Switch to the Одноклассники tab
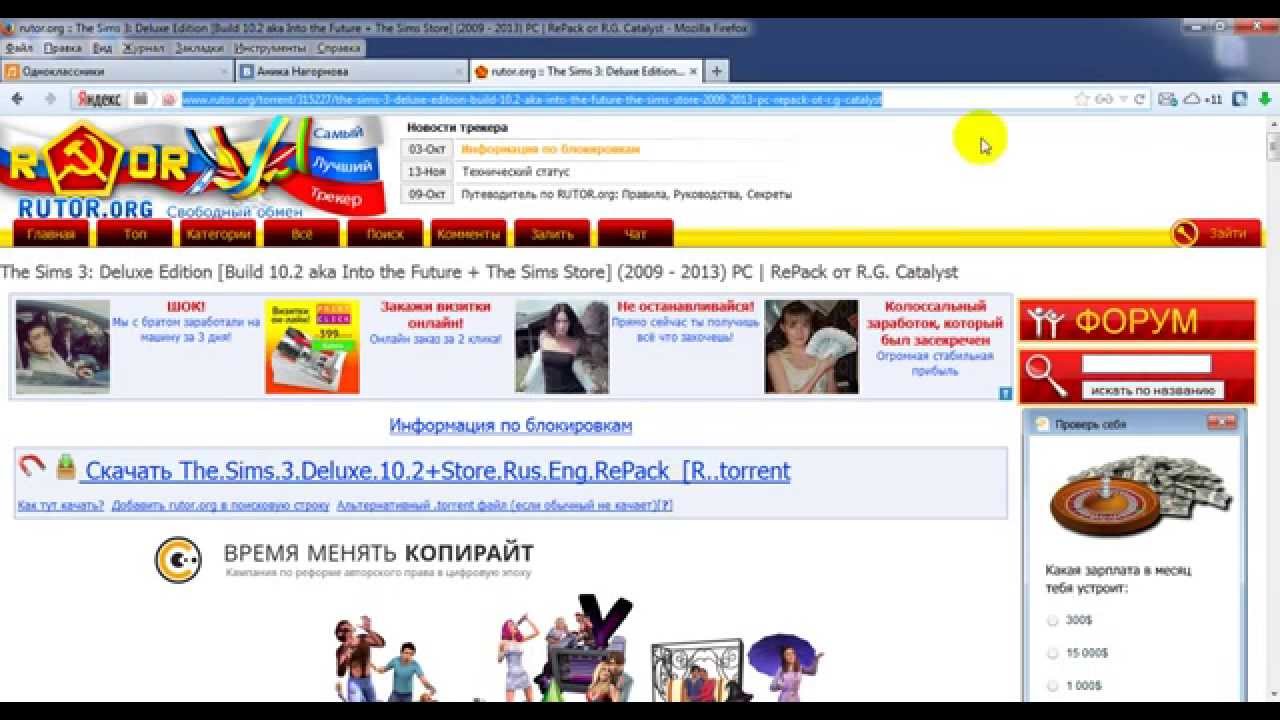This screenshot has height=720, width=1280. click(116, 72)
